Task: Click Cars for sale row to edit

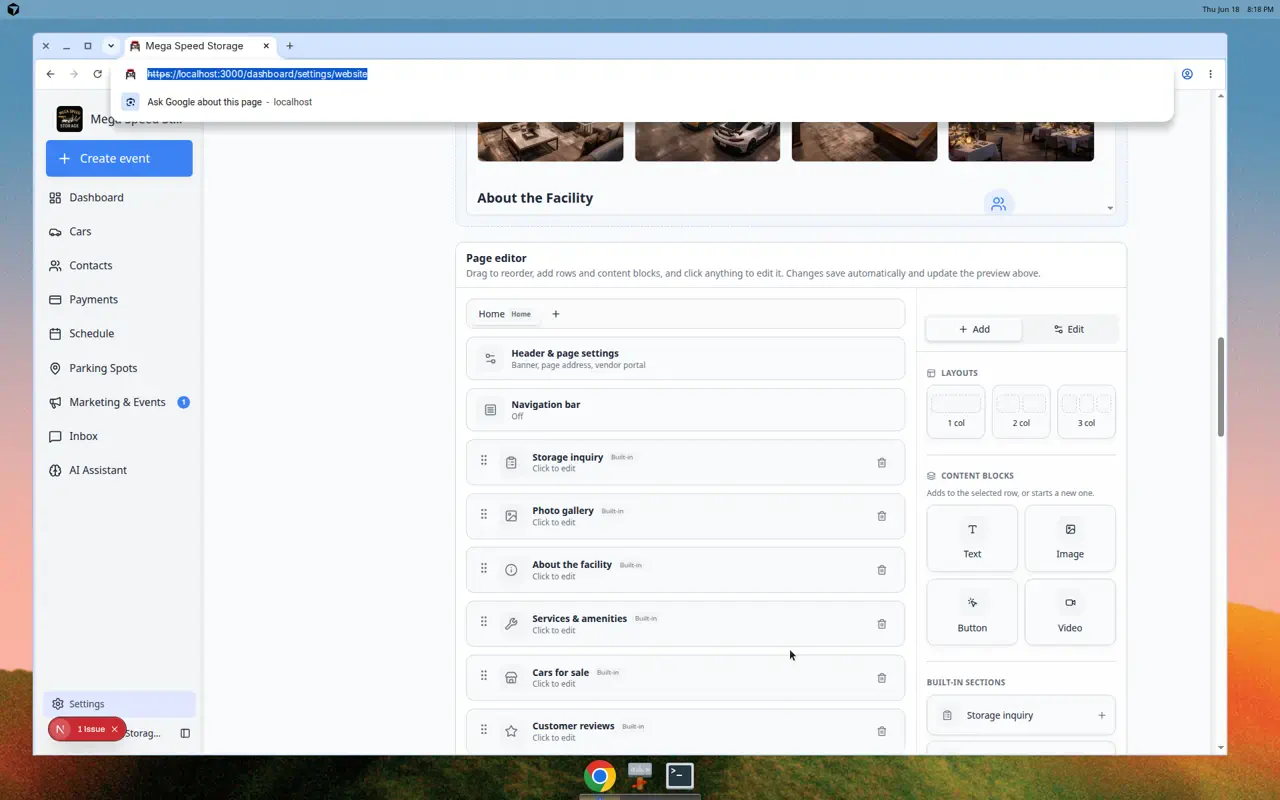Action: point(685,677)
